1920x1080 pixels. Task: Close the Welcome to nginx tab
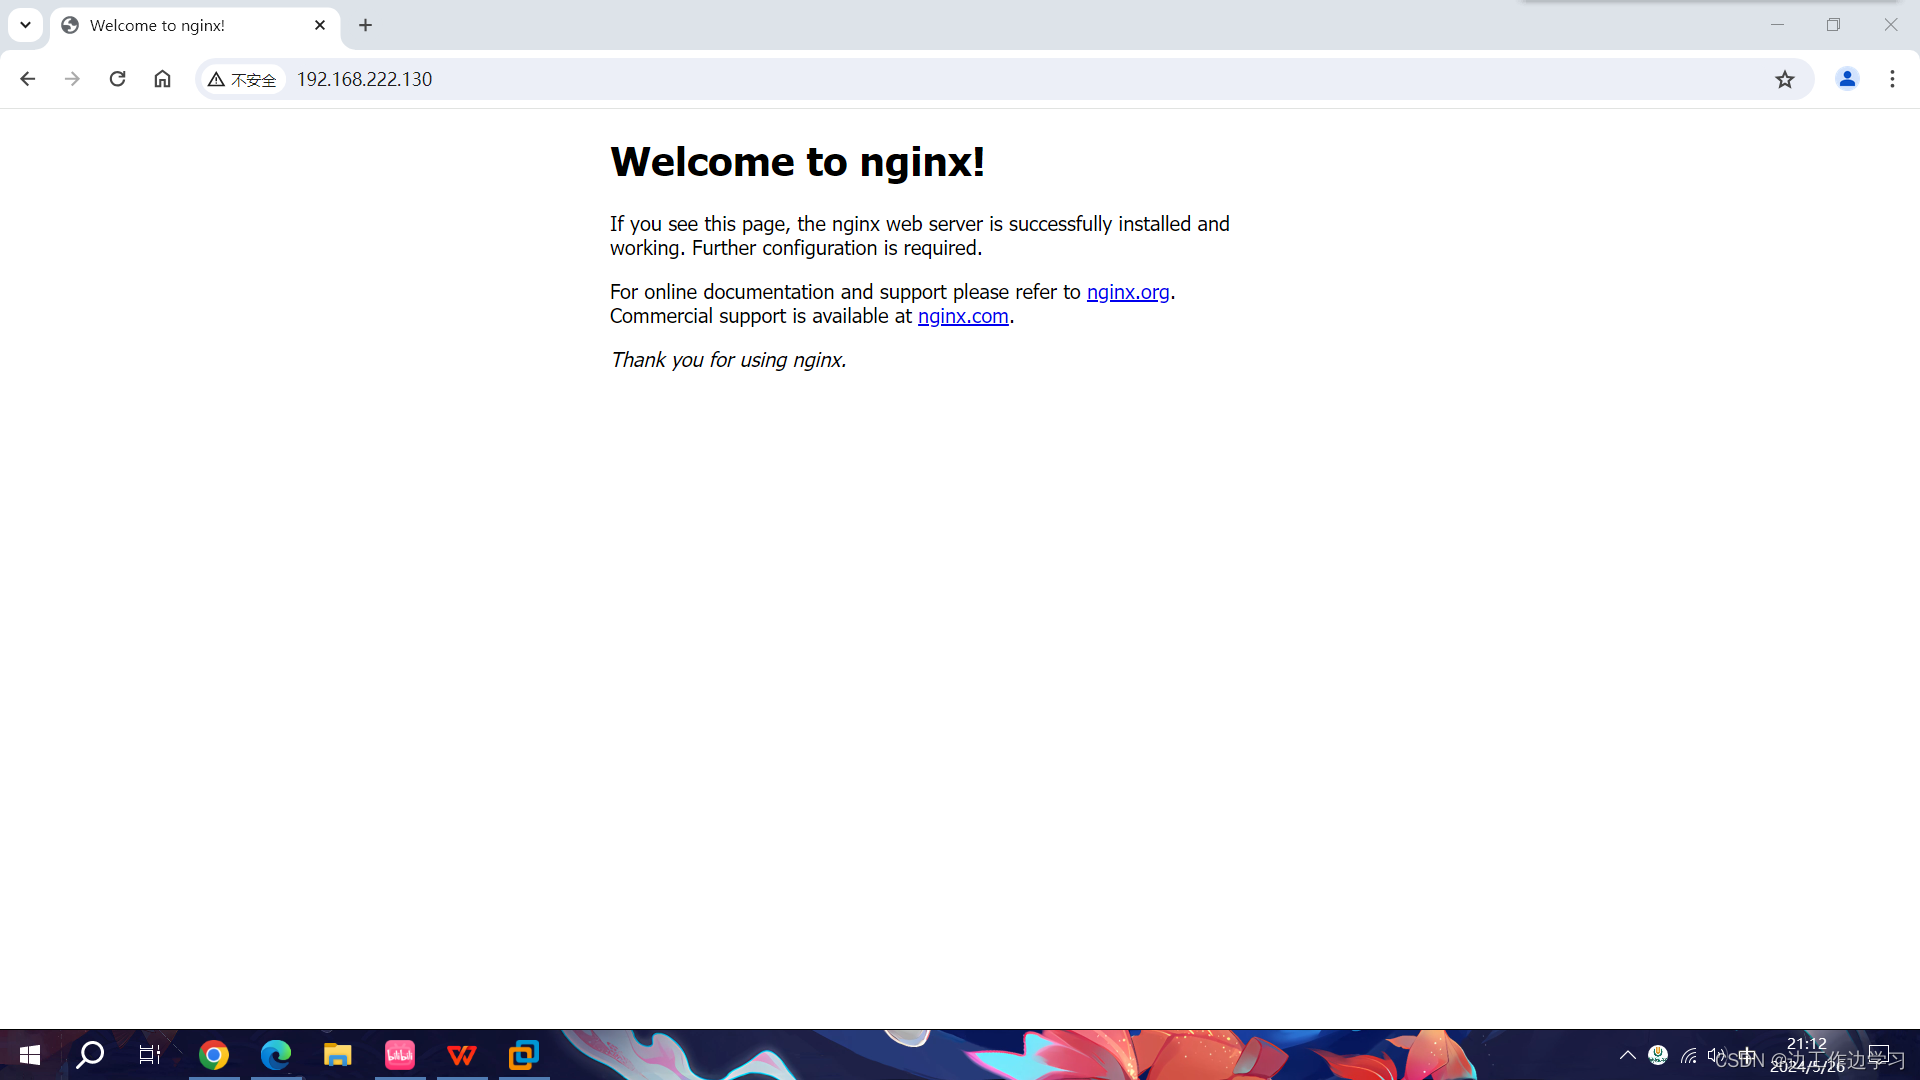320,25
